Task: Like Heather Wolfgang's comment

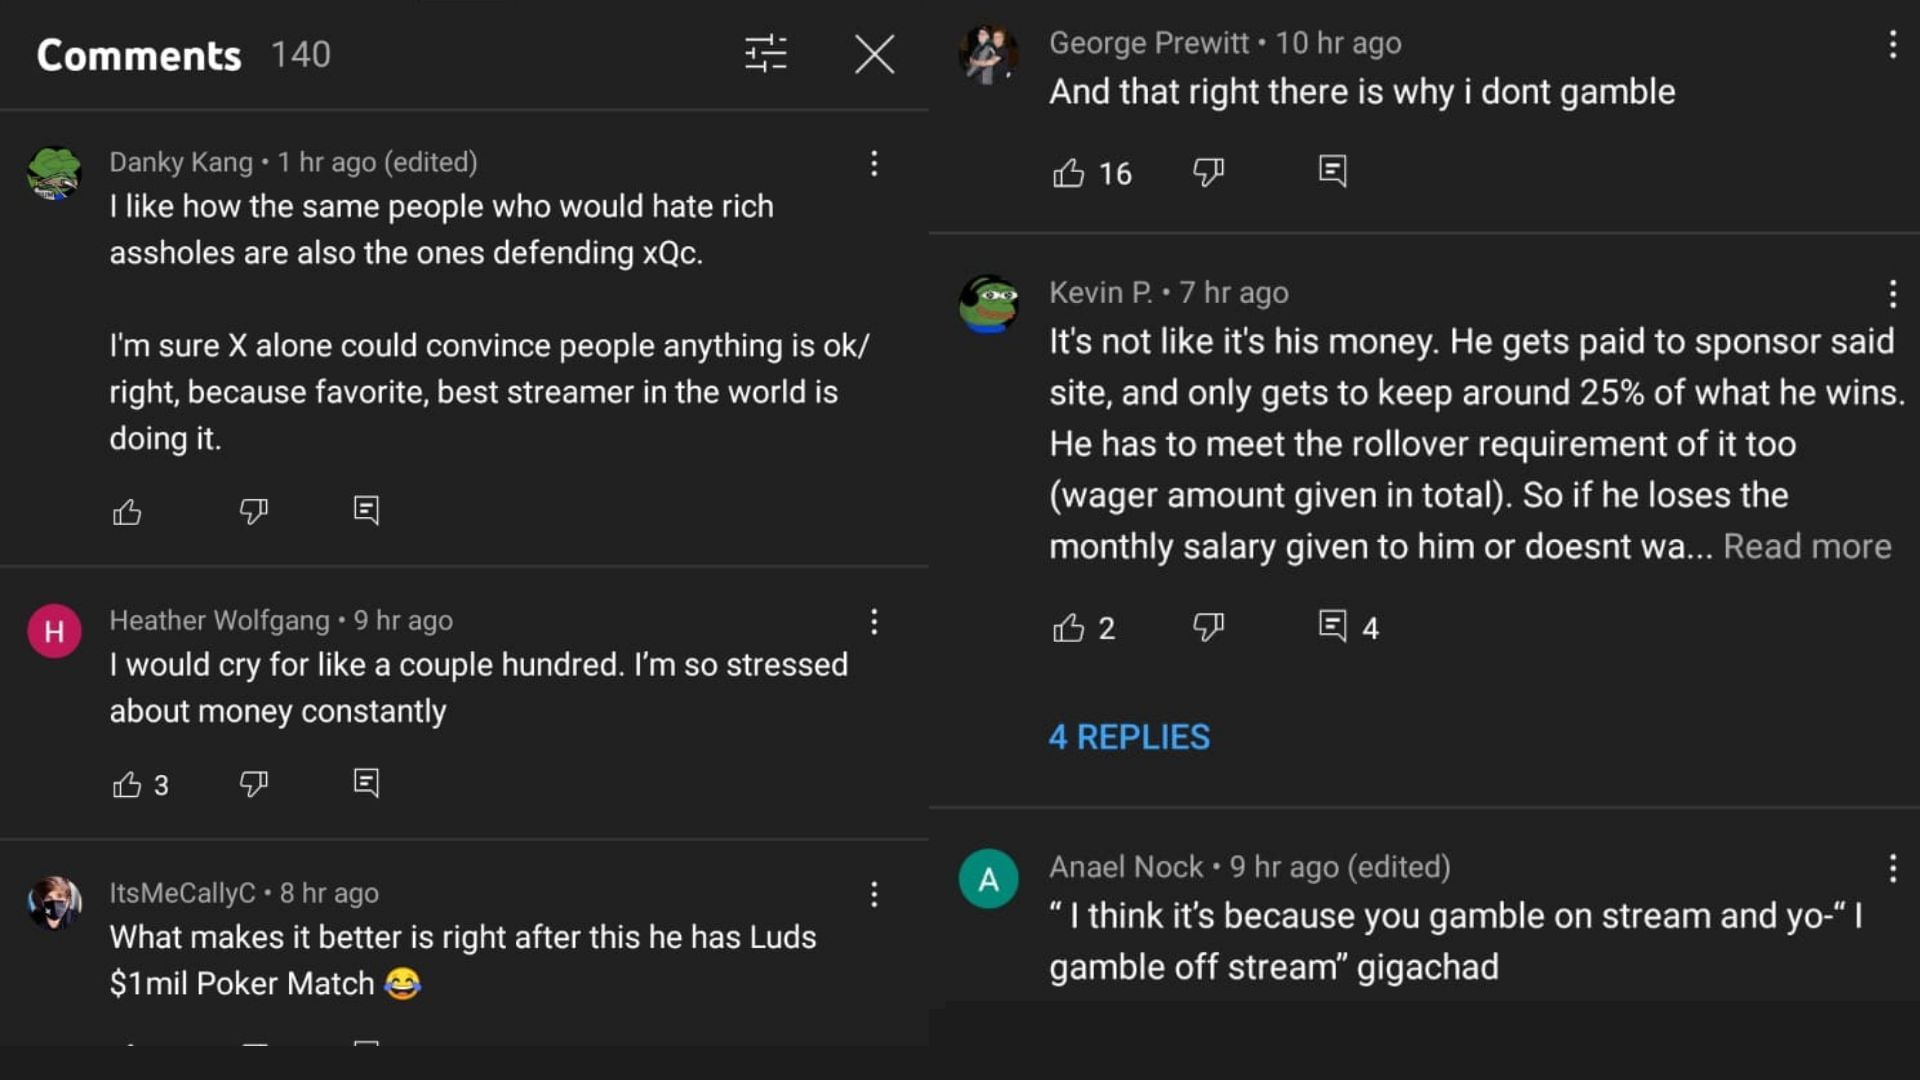Action: coord(127,784)
